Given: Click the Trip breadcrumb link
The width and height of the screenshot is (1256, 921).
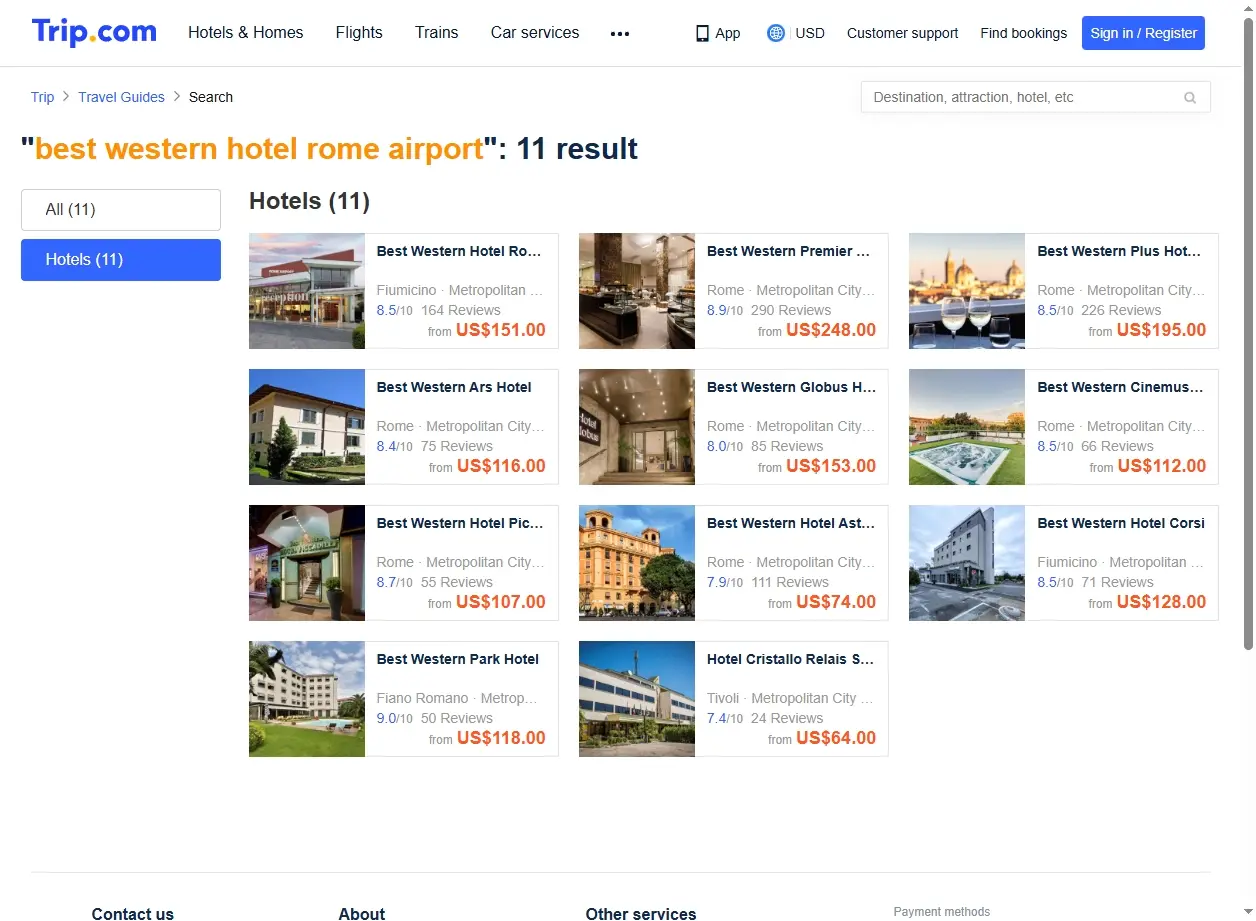Looking at the screenshot, I should [42, 97].
